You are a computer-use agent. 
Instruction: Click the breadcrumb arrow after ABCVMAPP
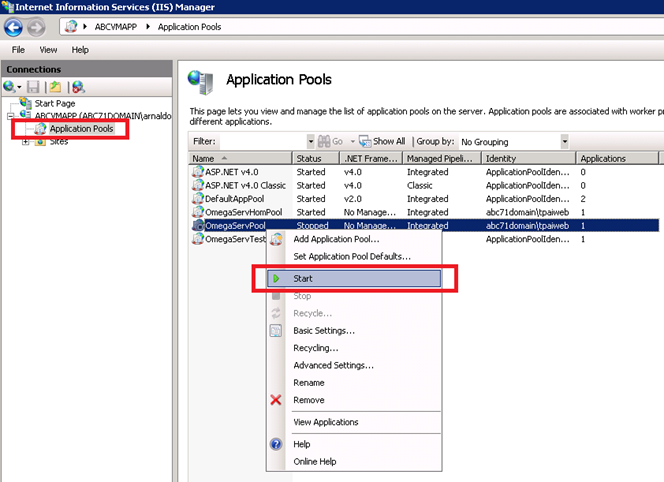(148, 27)
